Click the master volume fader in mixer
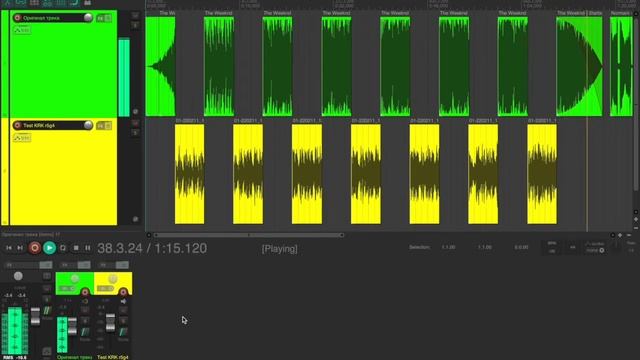Image resolution: width=640 pixels, height=360 pixels. 36,316
